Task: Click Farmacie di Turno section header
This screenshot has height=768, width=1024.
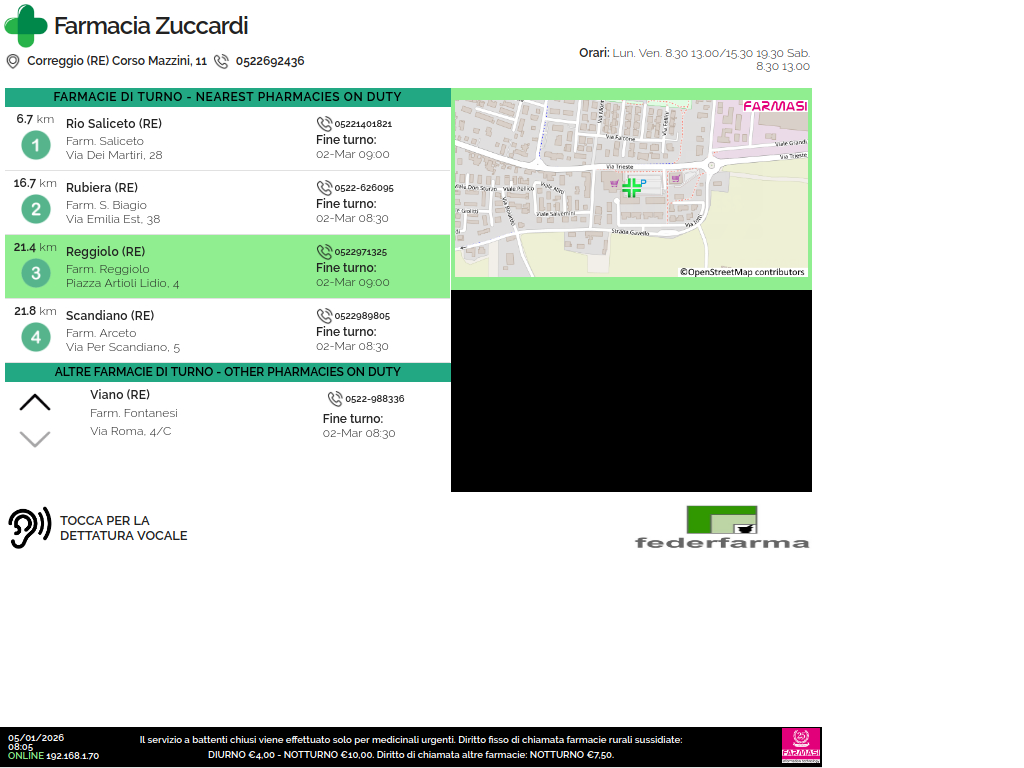Action: (x=227, y=97)
